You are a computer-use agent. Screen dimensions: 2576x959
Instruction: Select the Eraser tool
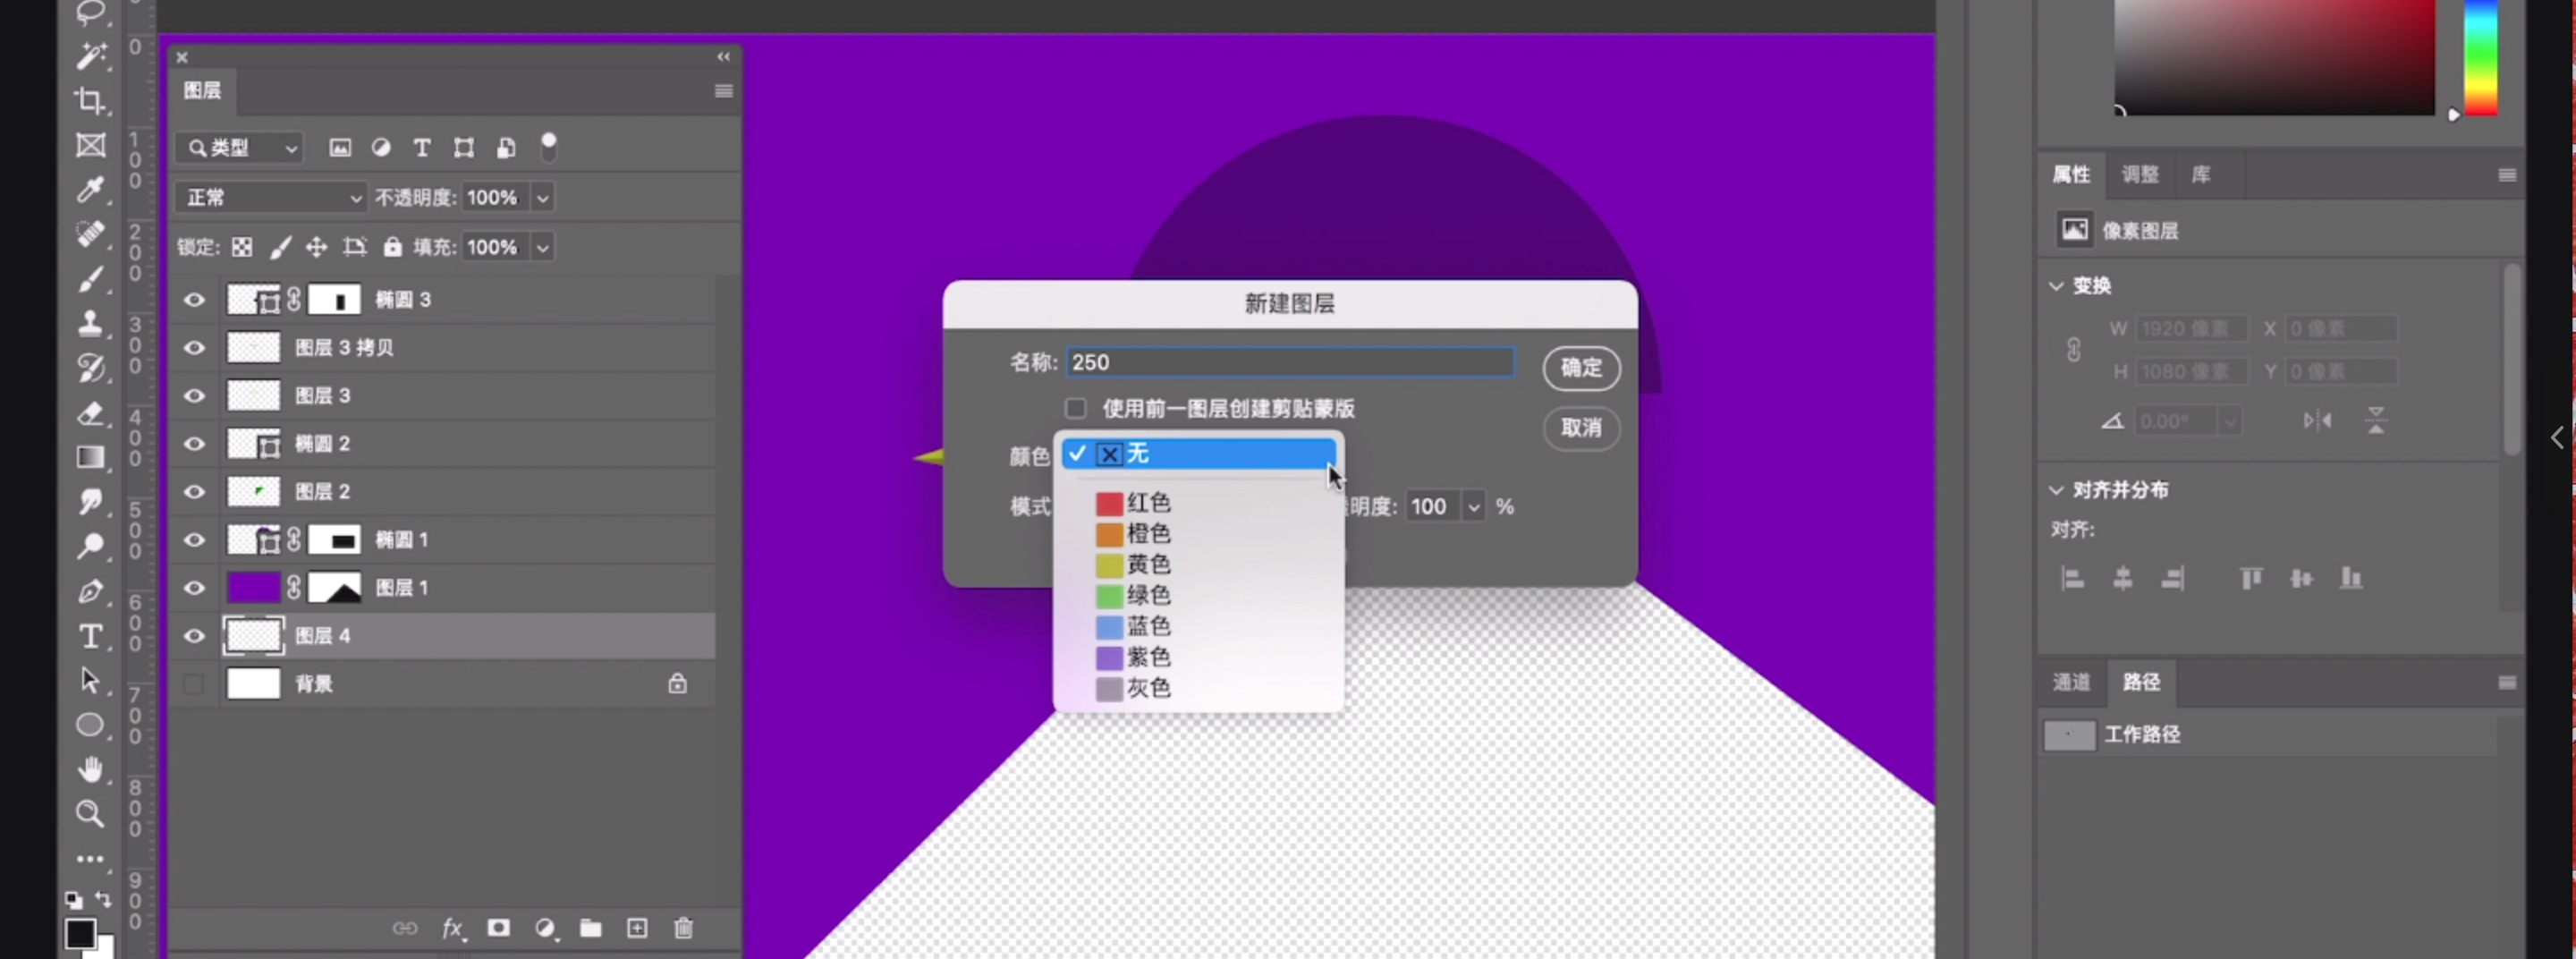click(91, 413)
